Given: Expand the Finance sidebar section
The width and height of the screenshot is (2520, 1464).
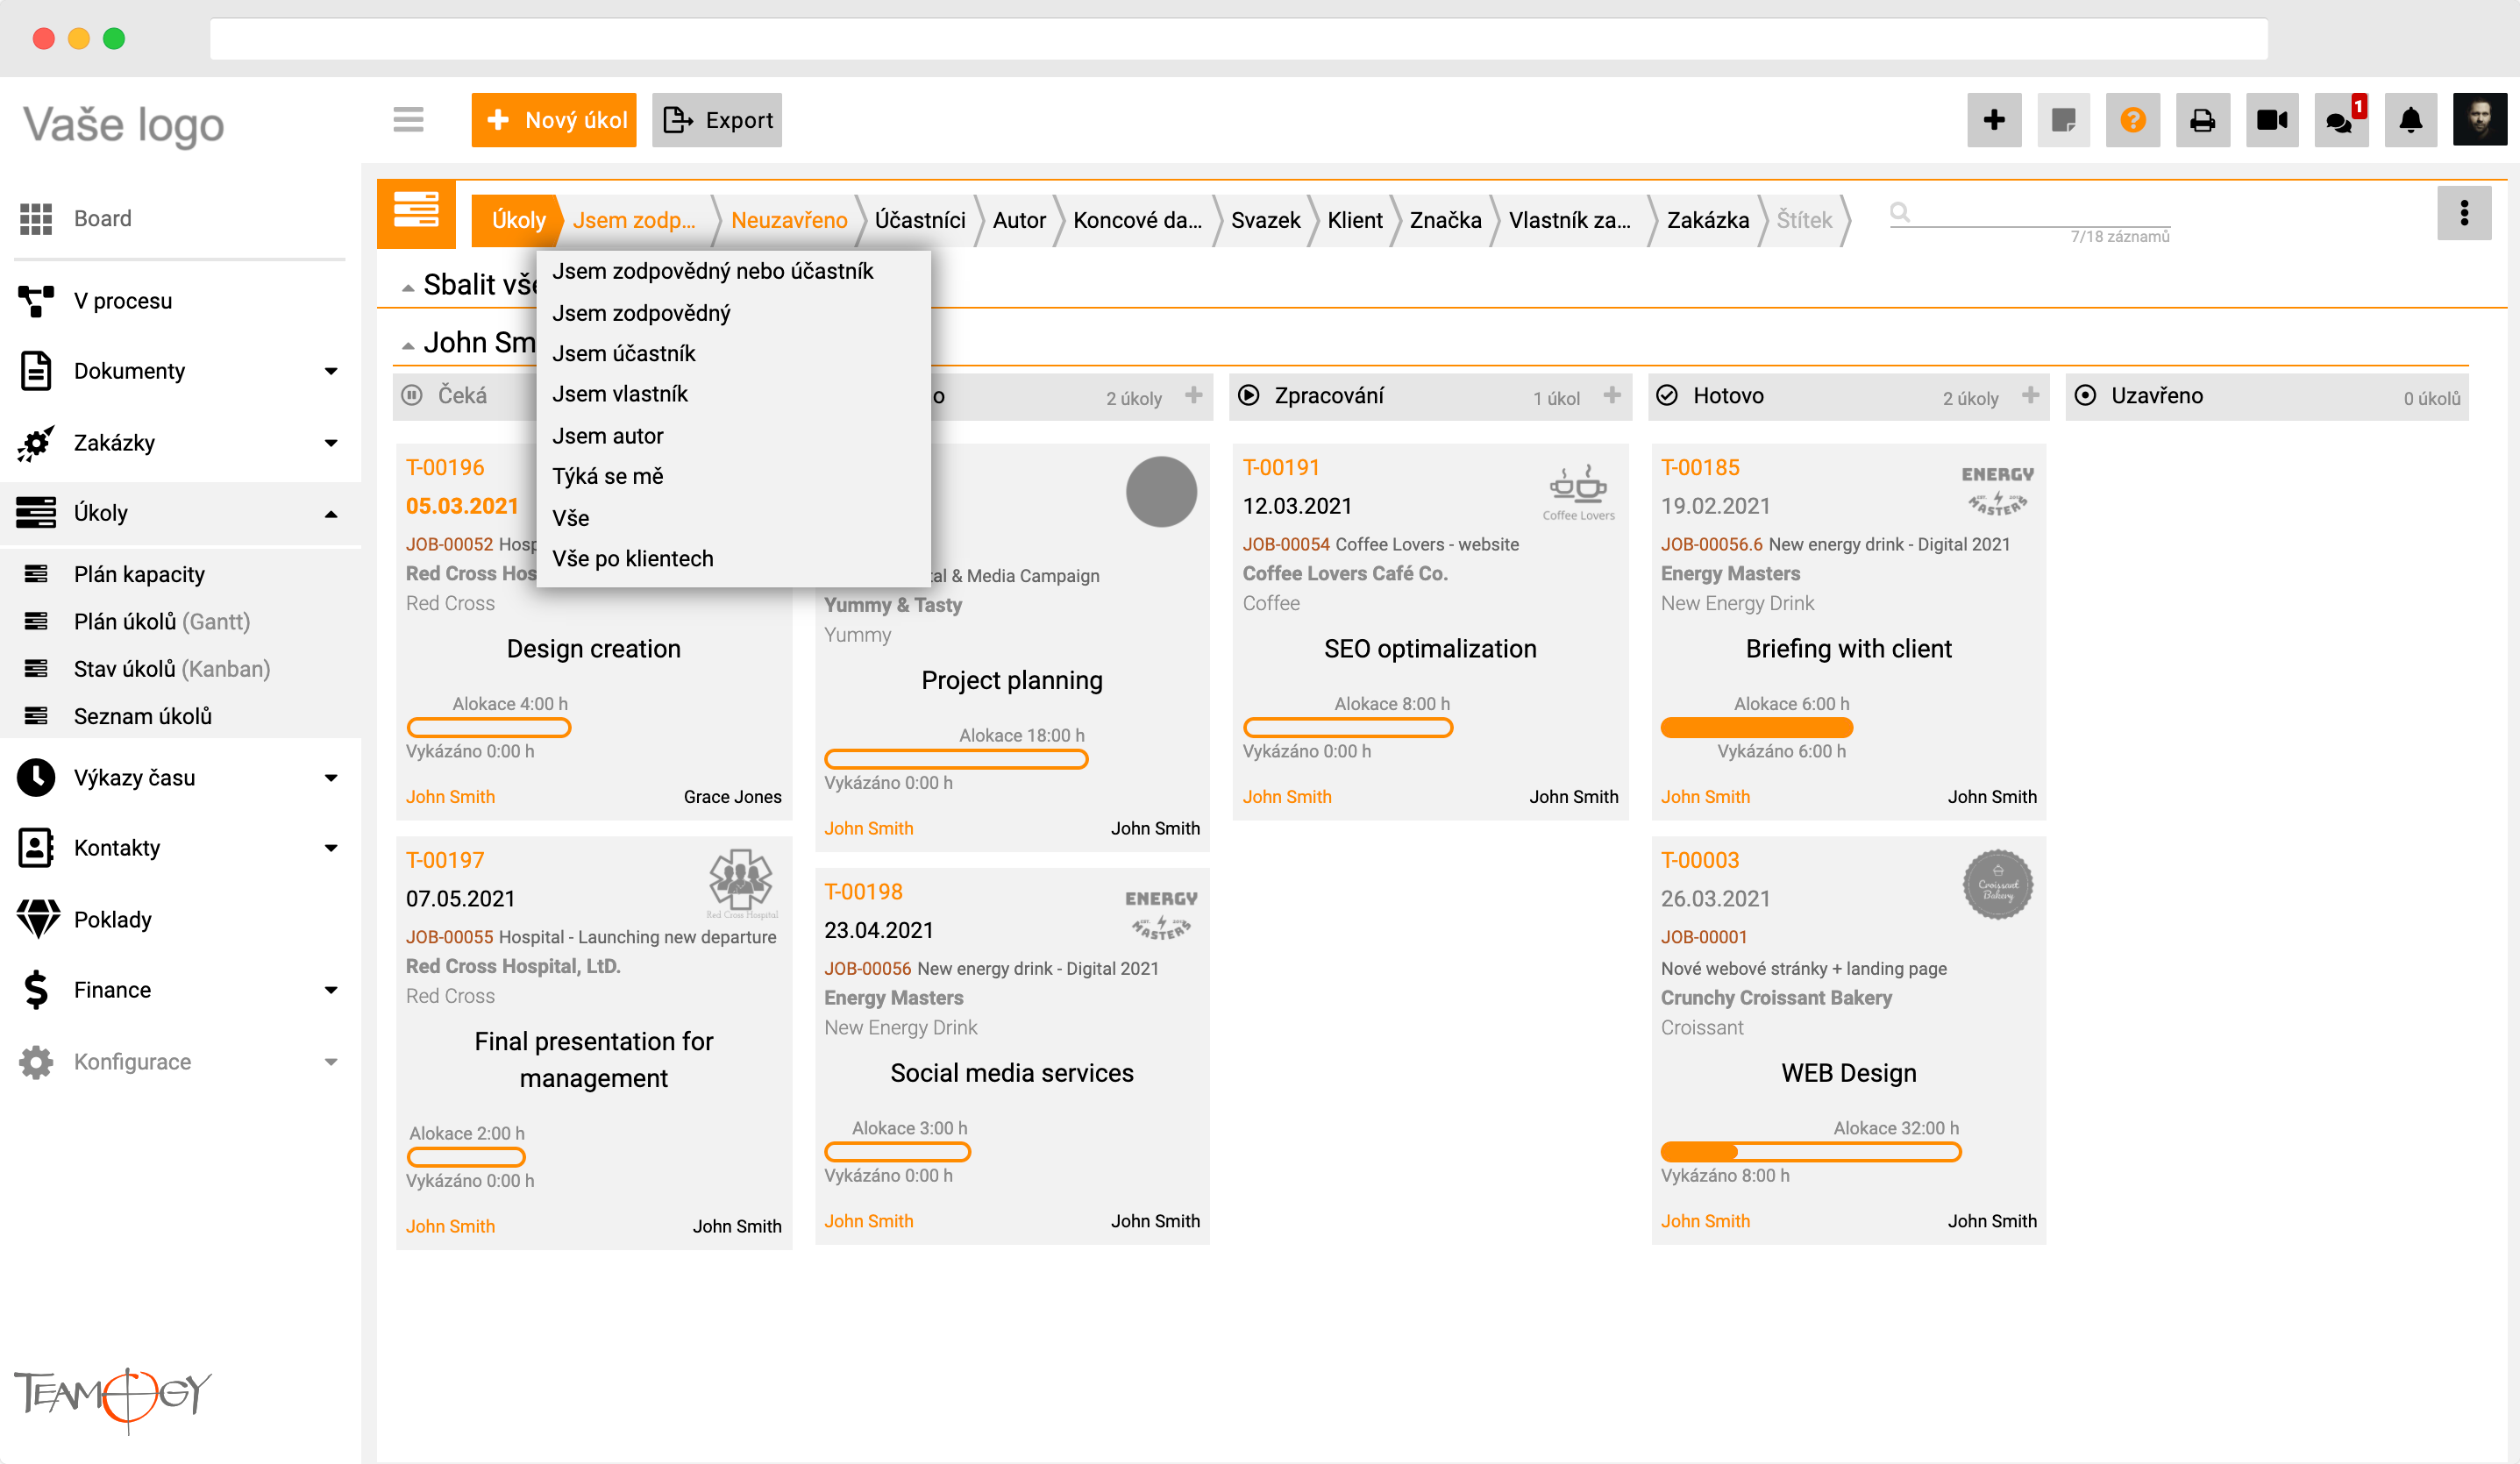Looking at the screenshot, I should tap(331, 991).
